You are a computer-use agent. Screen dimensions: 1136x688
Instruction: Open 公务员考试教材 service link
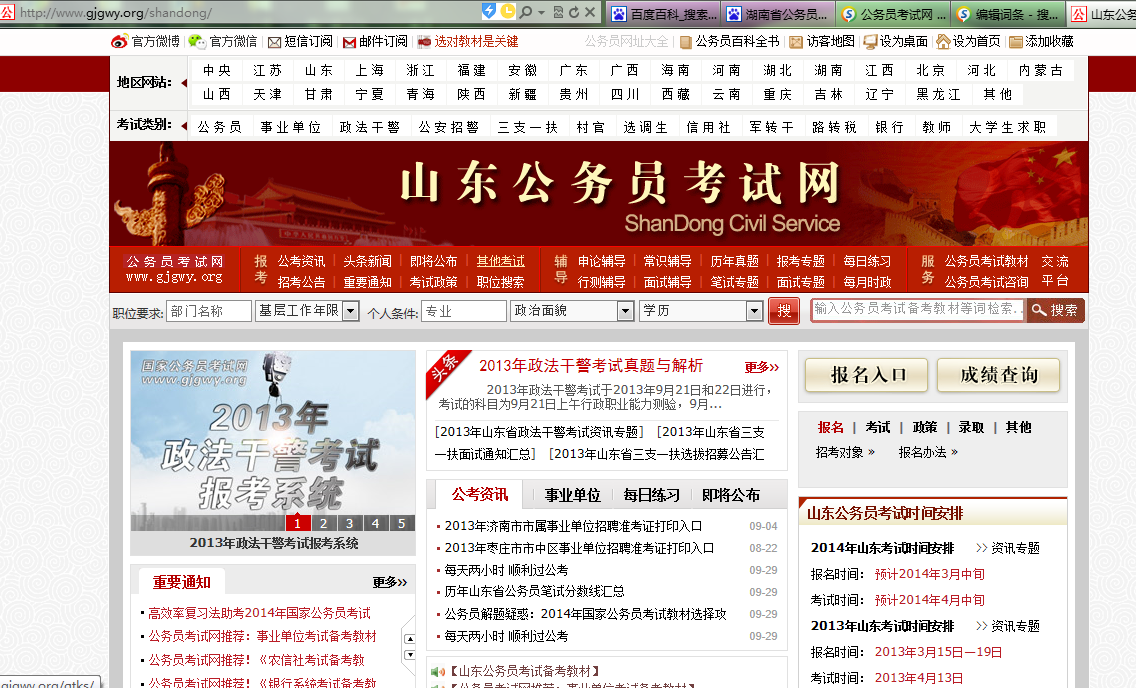pos(986,261)
